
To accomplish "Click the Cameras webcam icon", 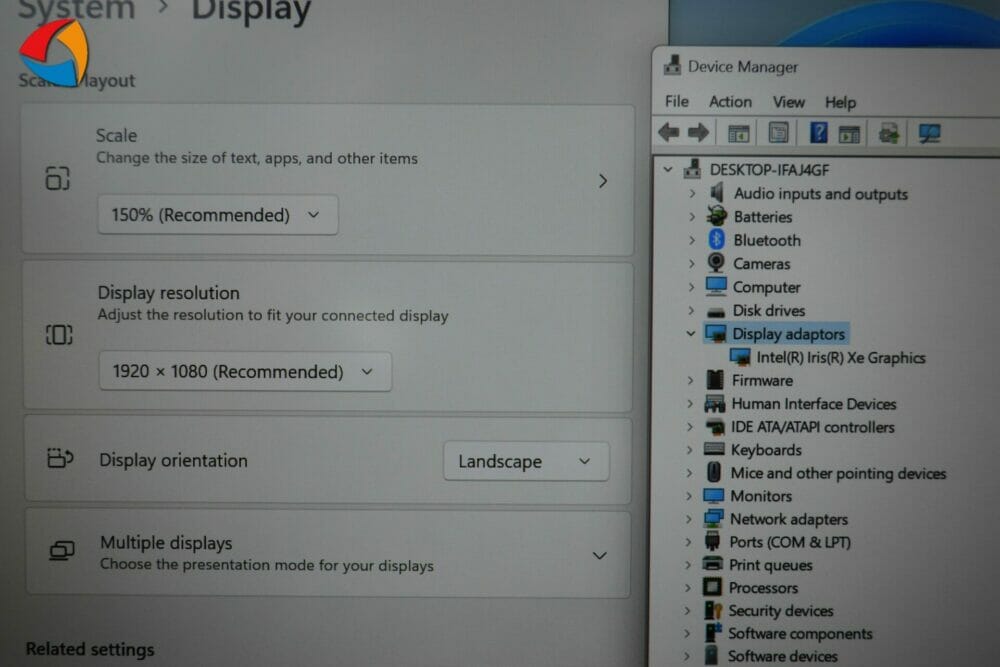I will tap(716, 263).
